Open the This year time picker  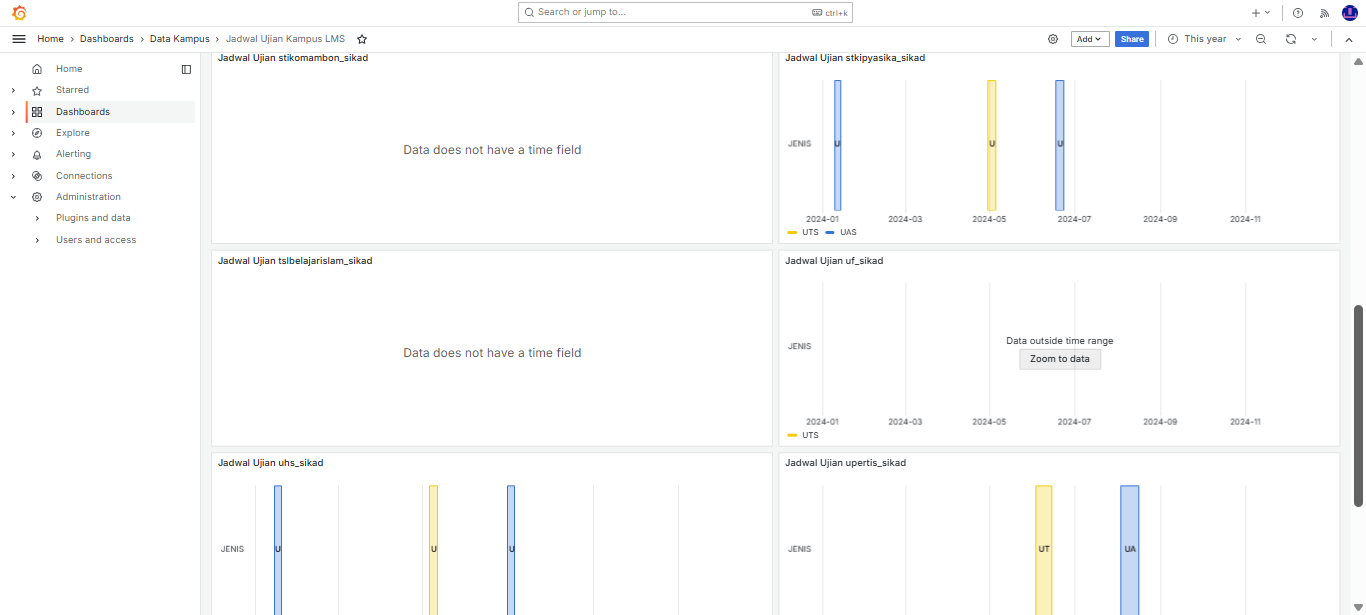pyautogui.click(x=1204, y=39)
